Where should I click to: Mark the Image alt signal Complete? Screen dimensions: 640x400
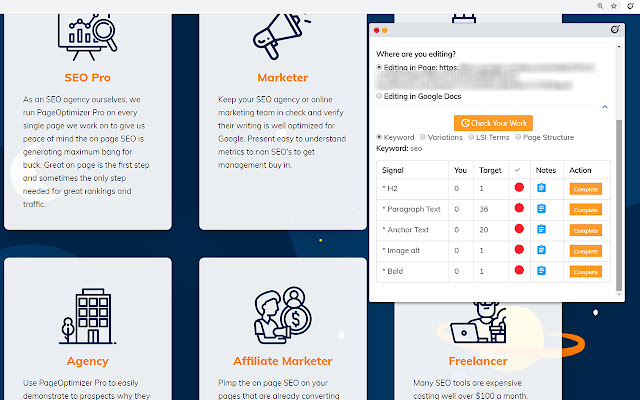(586, 251)
